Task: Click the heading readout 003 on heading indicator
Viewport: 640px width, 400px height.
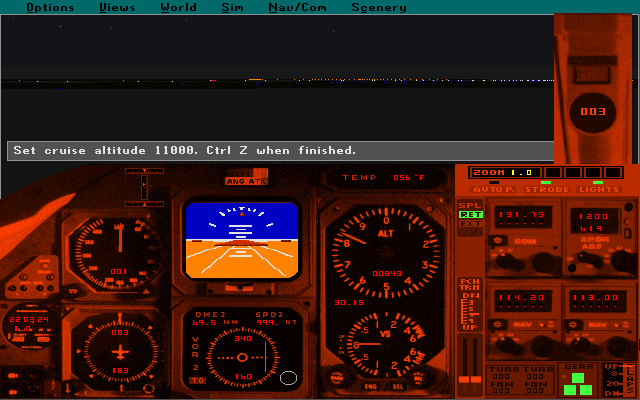Action: click(120, 333)
